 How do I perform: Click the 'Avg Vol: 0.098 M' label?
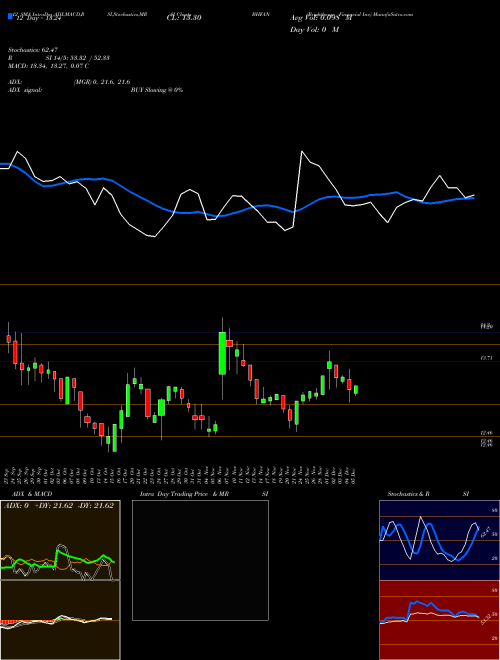tap(320, 18)
